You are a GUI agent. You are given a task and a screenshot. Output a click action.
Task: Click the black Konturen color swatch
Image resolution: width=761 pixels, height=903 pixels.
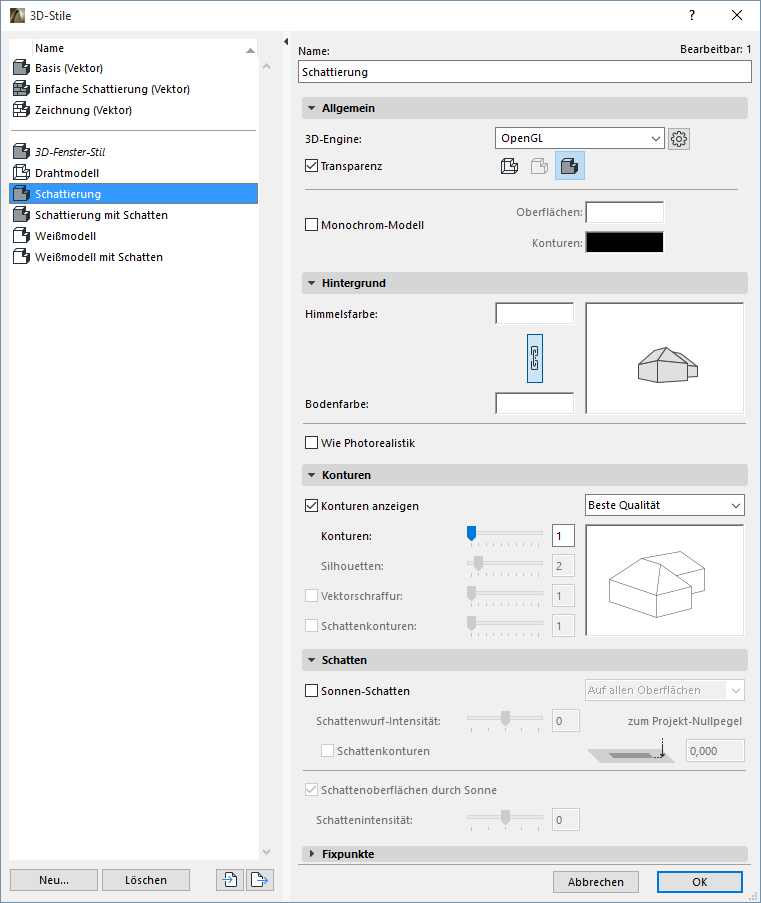pos(624,242)
